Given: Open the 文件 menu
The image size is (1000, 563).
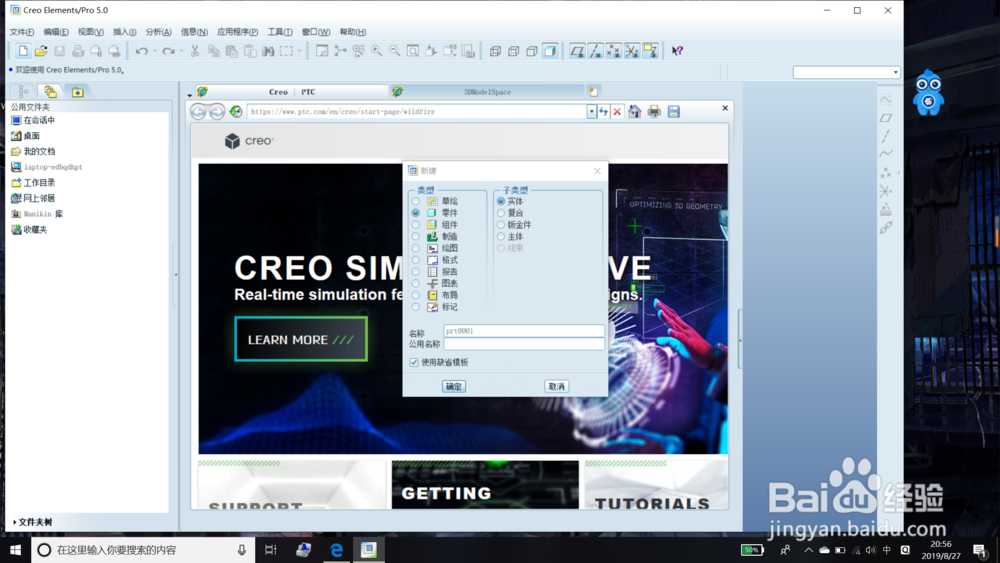Looking at the screenshot, I should point(22,32).
